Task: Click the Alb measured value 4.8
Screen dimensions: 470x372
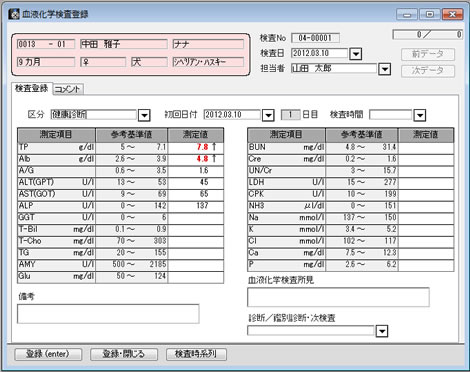Action: point(196,159)
